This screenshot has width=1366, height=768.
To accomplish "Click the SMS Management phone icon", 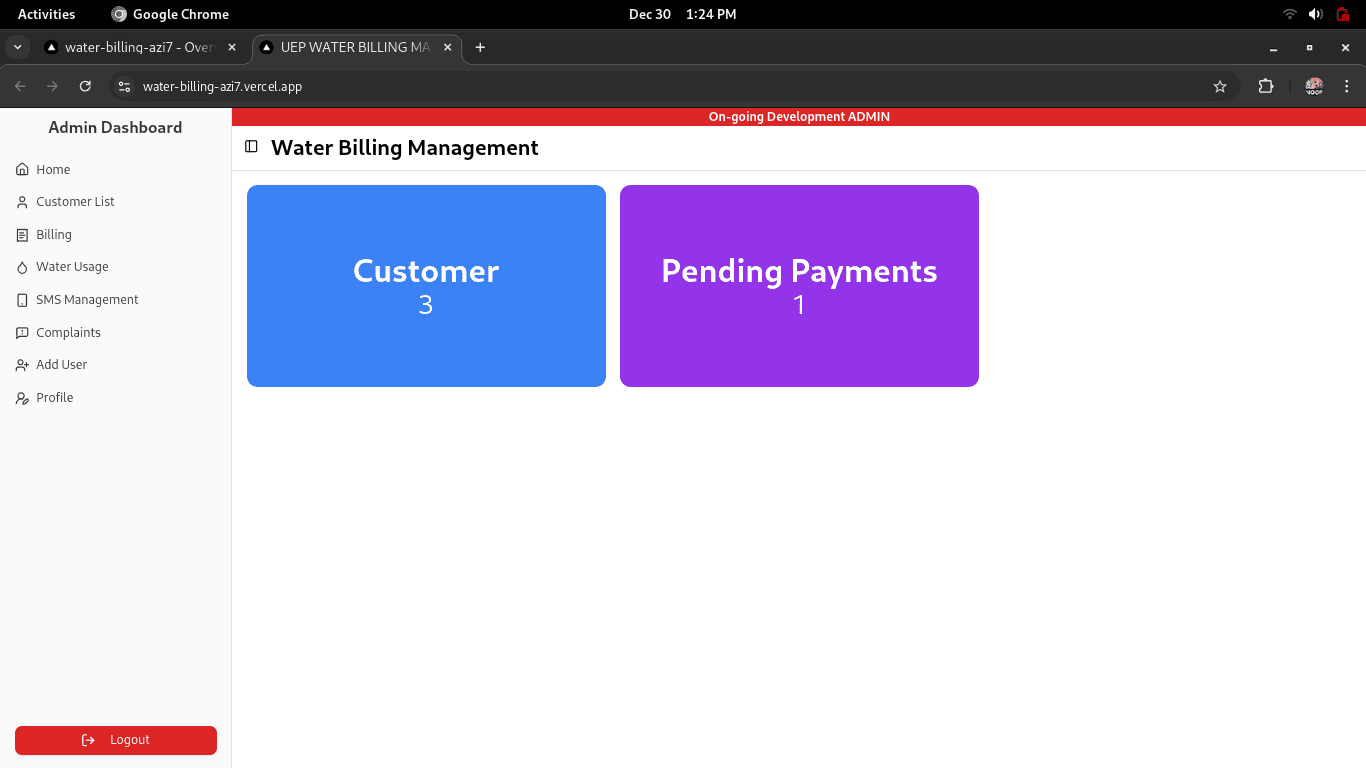I will [x=22, y=300].
